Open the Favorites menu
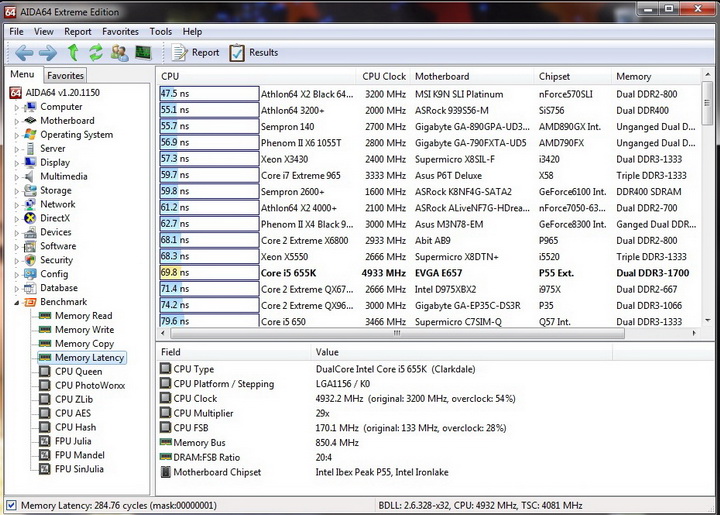 point(120,32)
